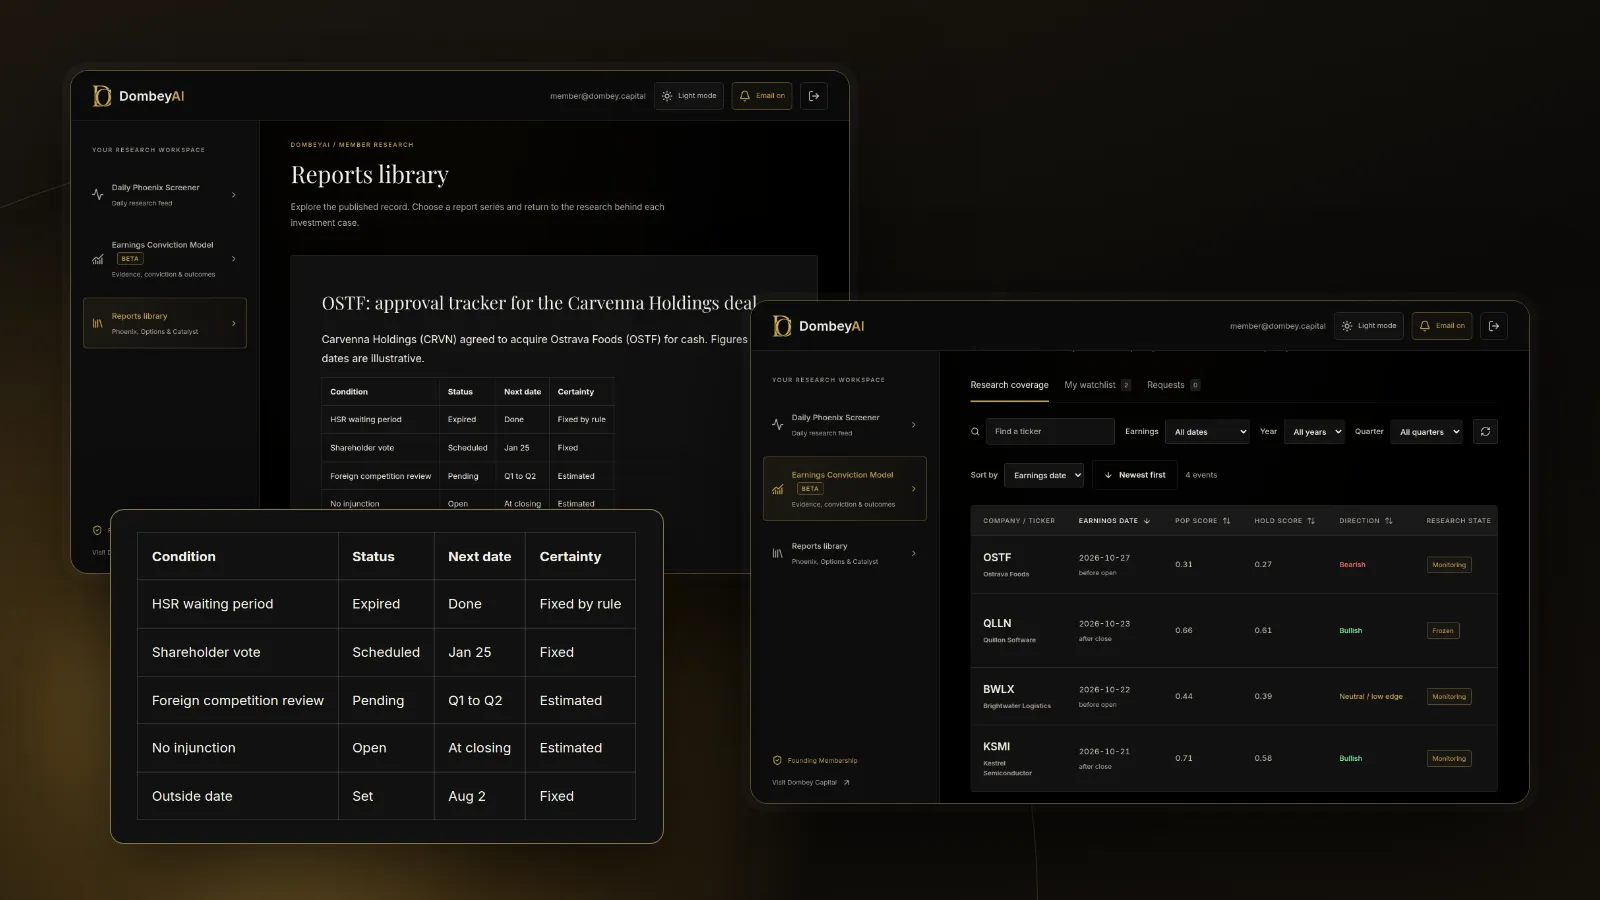Screen dimensions: 1600x900
Task: Click the Earnings date column sort arrow
Action: 1147,521
